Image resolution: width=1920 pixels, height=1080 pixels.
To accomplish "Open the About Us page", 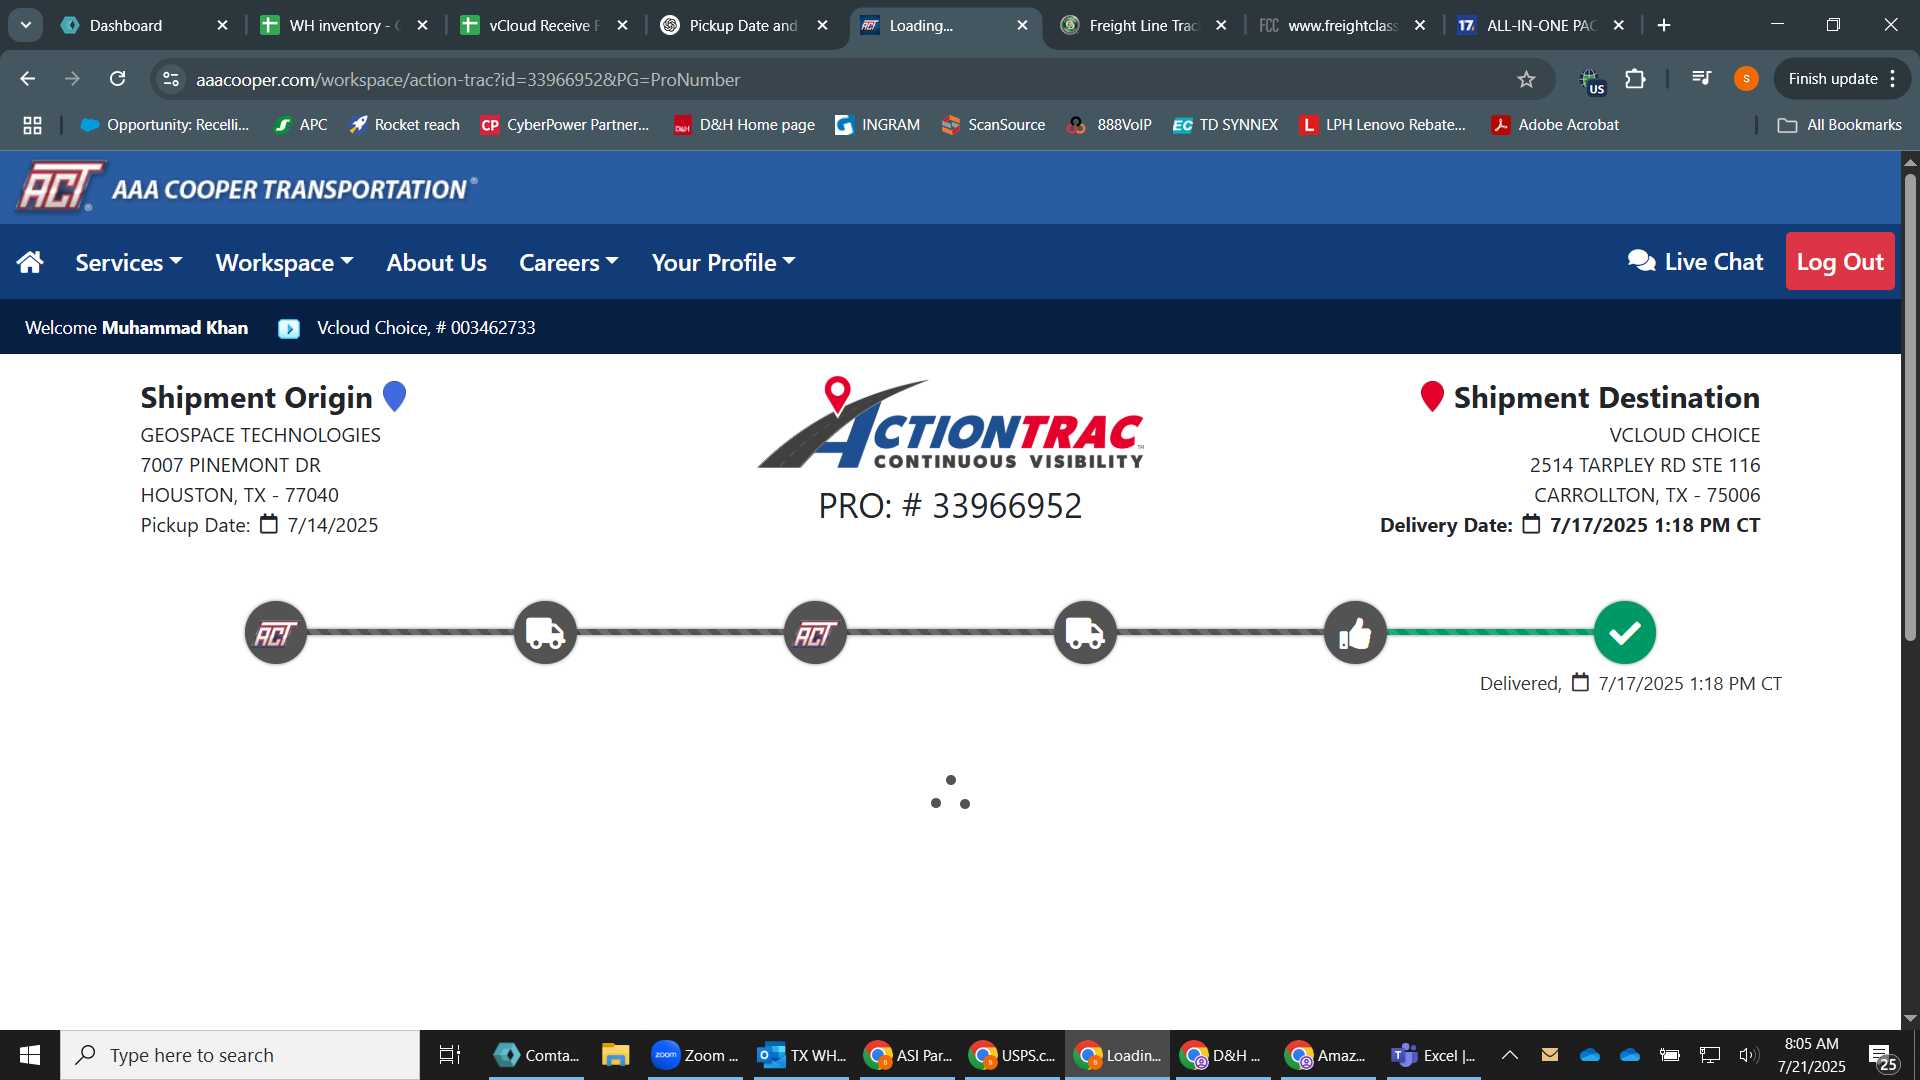I will (436, 262).
